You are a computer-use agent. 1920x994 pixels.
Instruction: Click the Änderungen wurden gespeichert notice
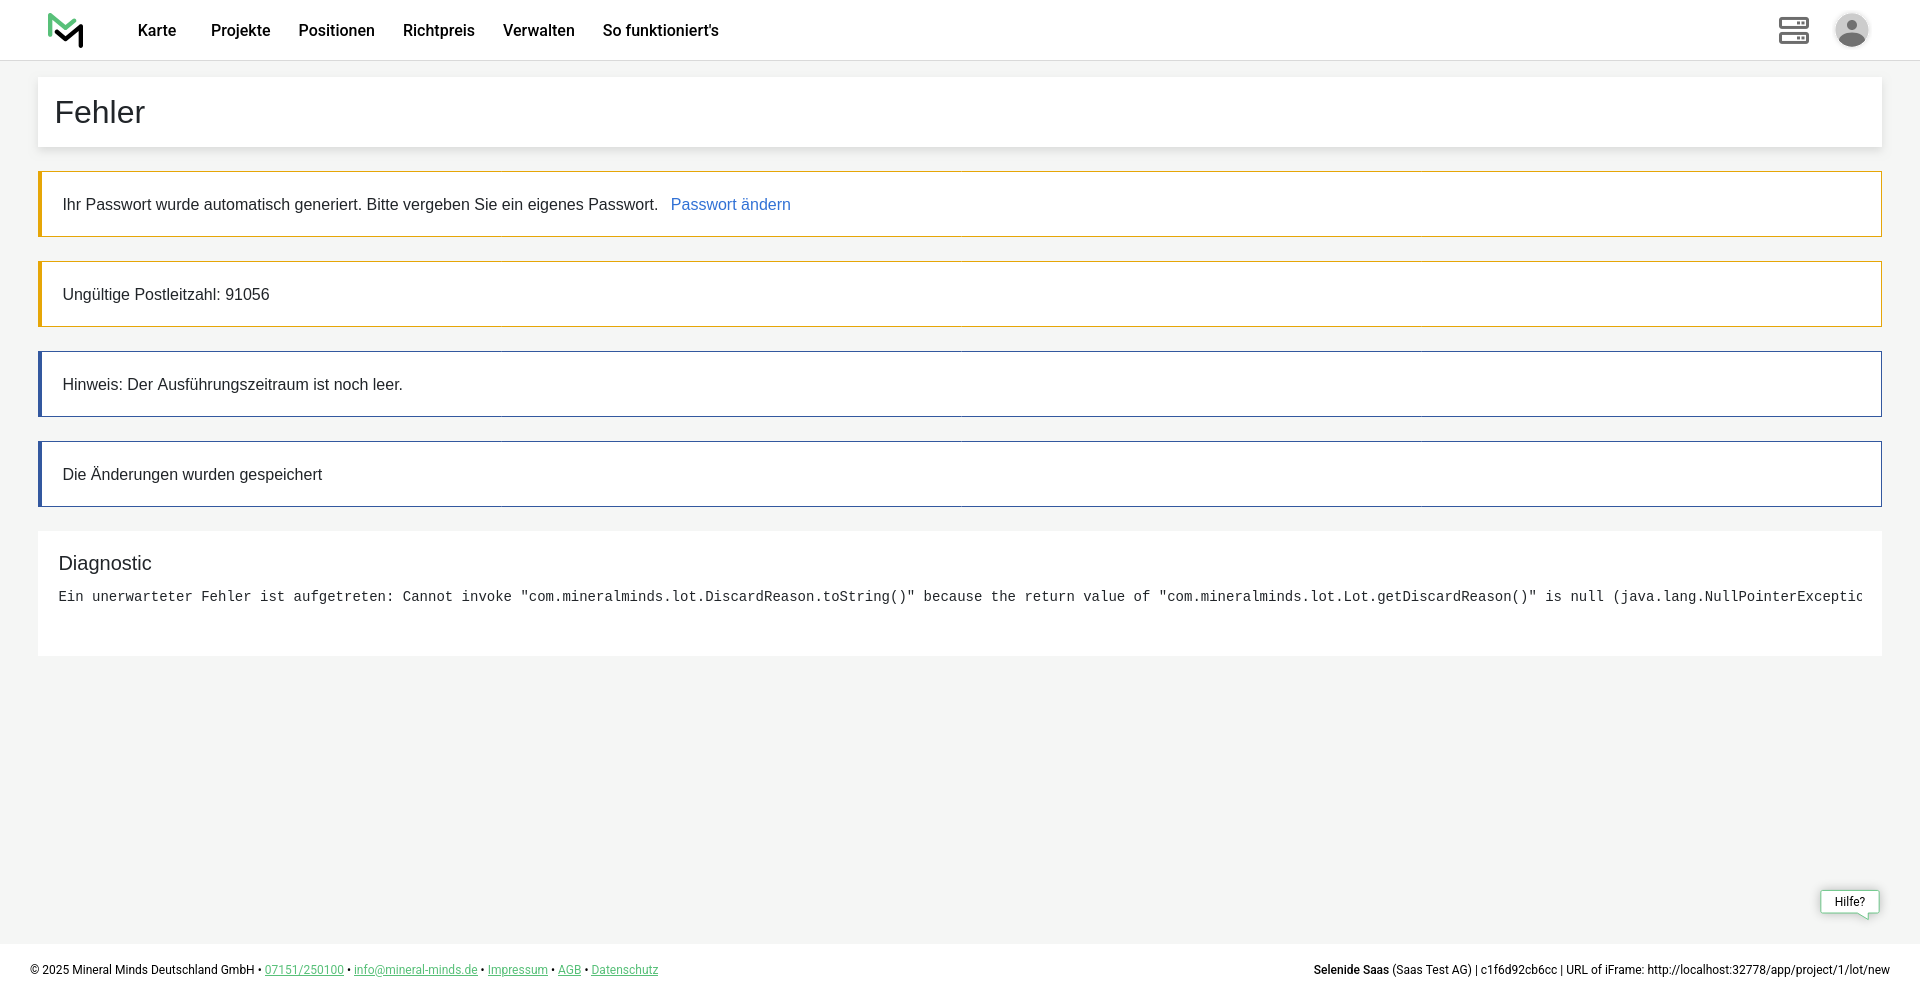click(192, 475)
